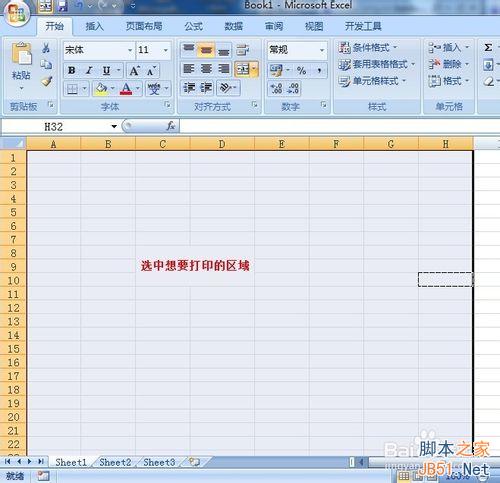Viewport: 500px width, 483px height.
Task: Click the AutoSum sigma icon
Action: 488,48
